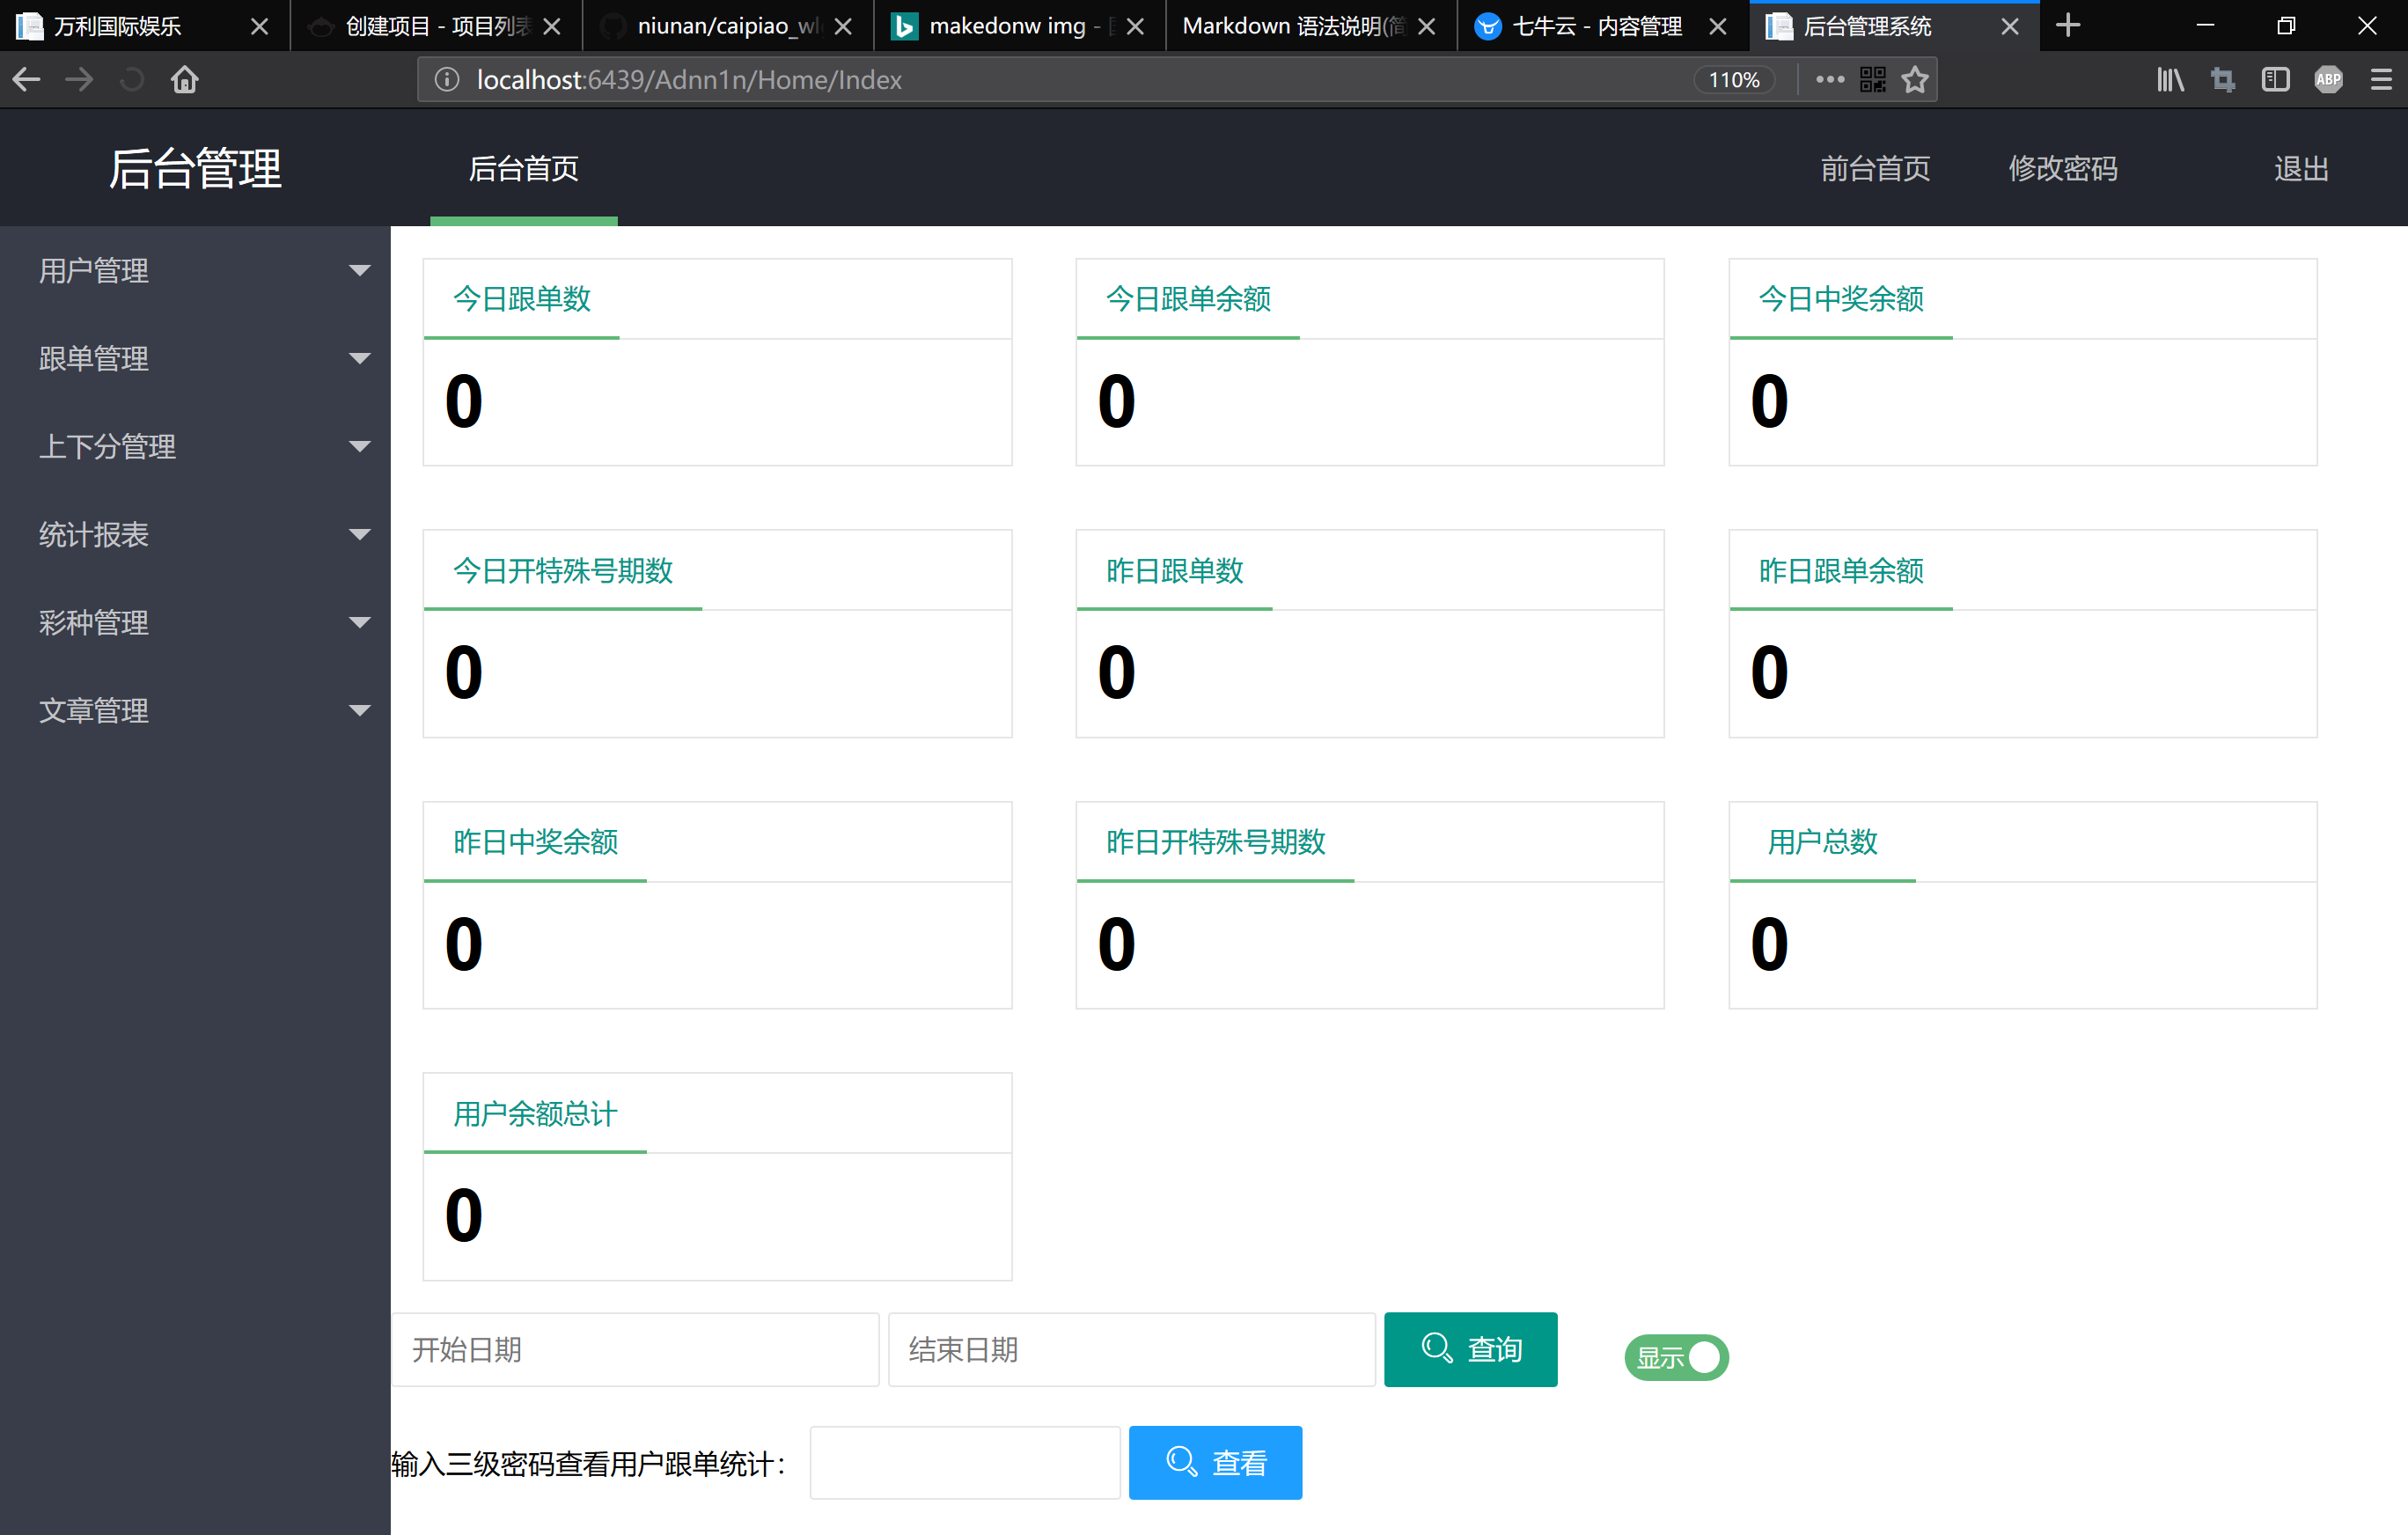Select the 后台首页 navigation item

523,168
